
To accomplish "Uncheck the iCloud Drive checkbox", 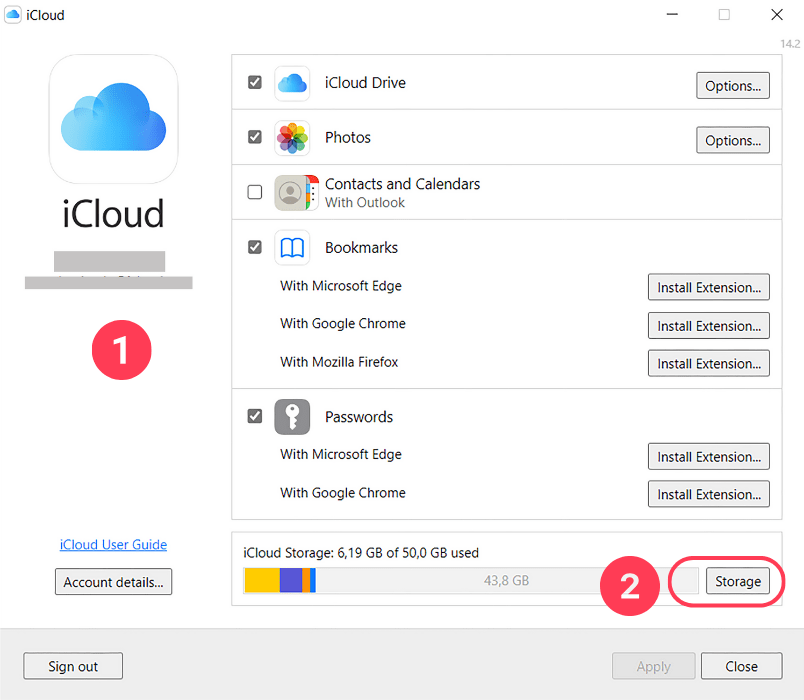I will tap(255, 82).
